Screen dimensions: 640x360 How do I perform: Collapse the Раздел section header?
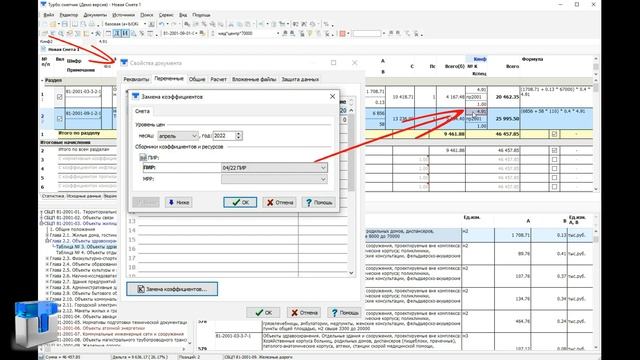[42, 80]
